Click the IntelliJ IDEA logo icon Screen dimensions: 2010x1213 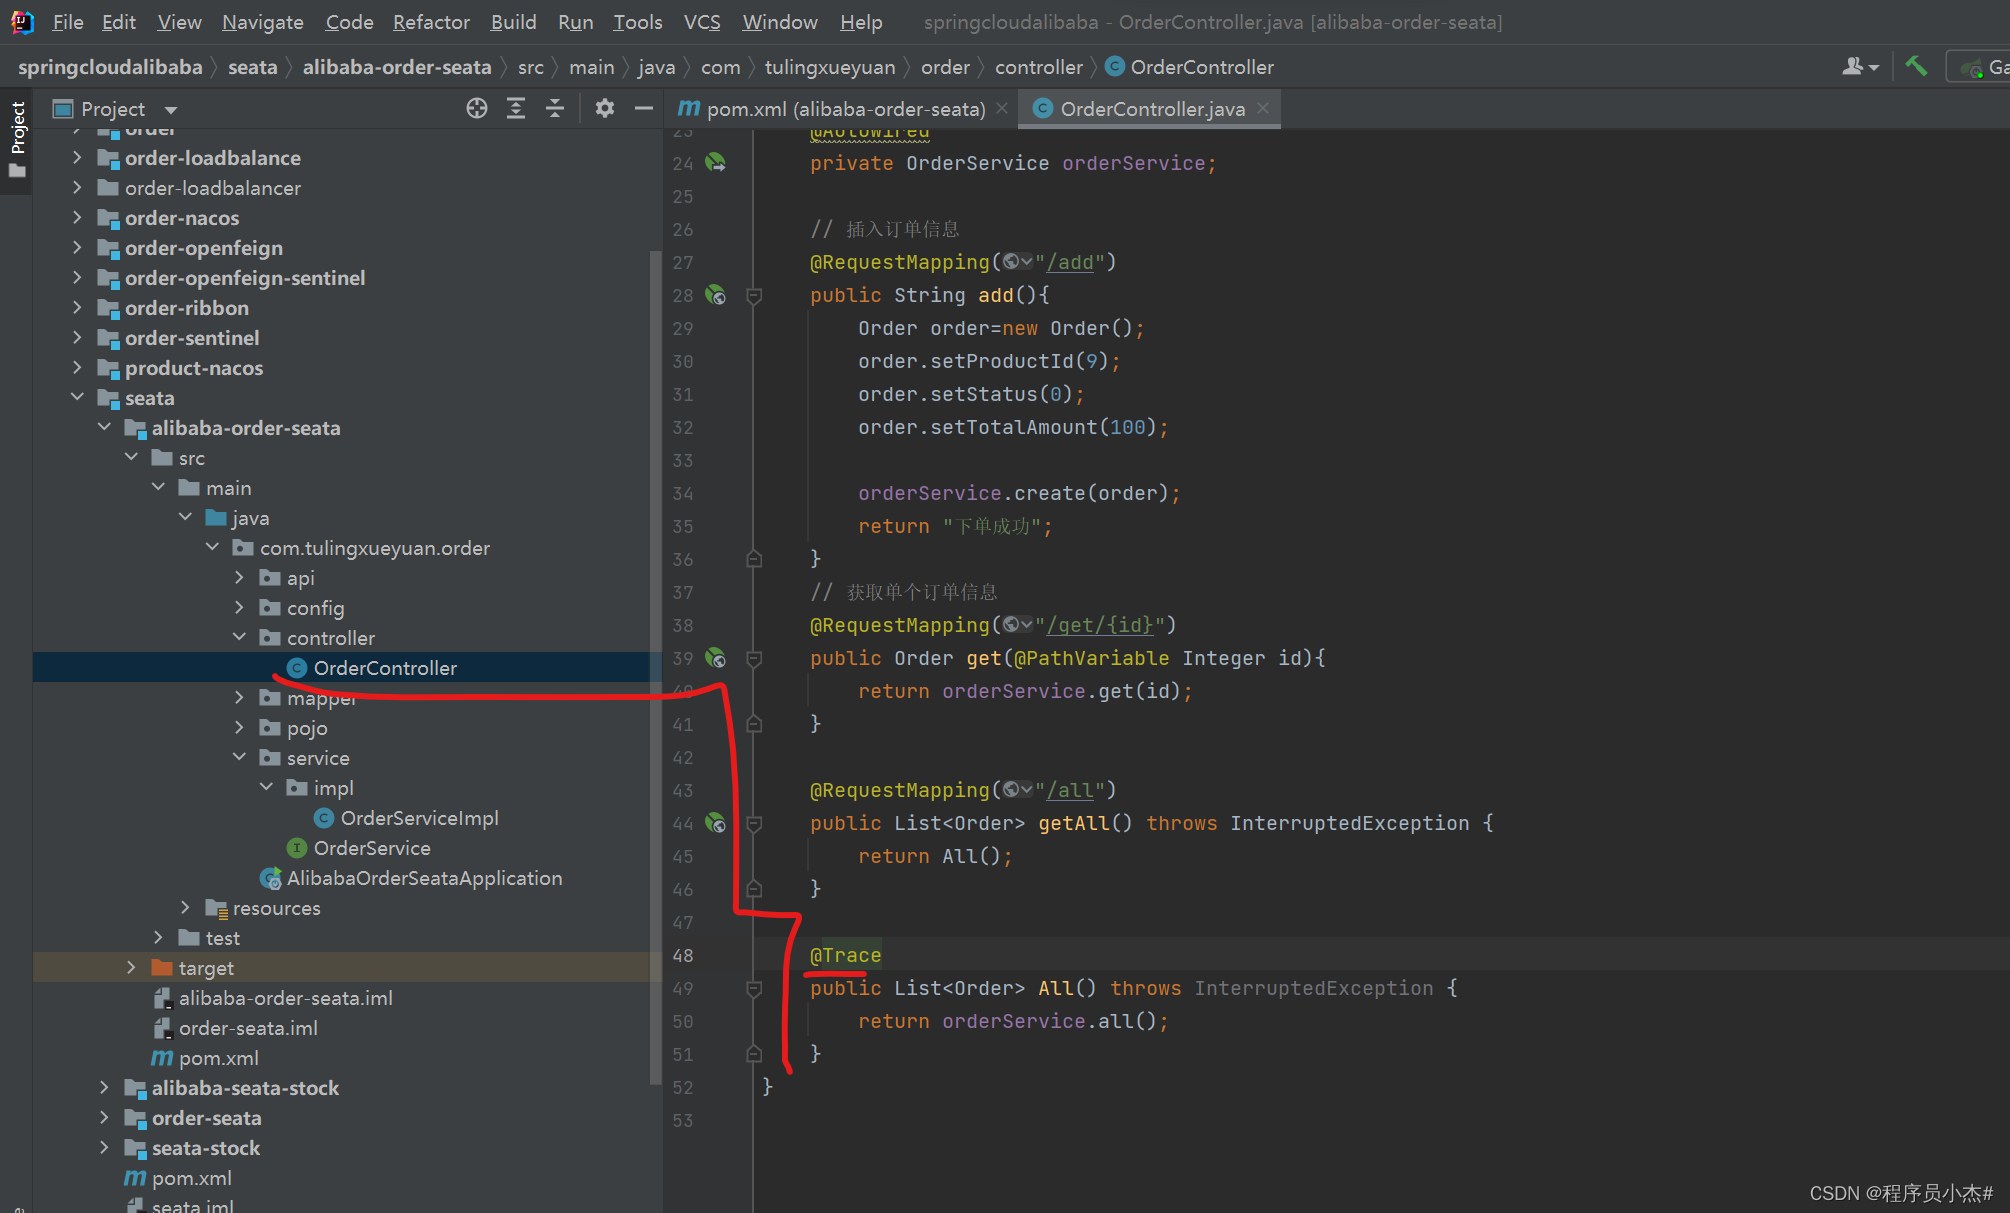coord(22,22)
